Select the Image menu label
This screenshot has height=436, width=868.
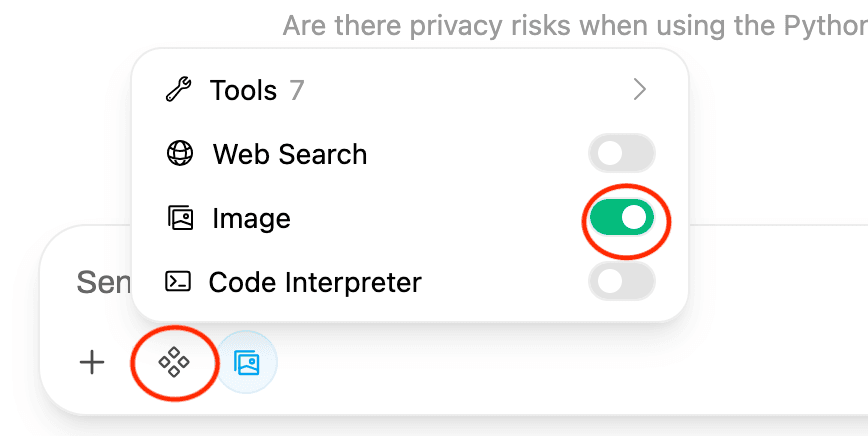tap(251, 218)
